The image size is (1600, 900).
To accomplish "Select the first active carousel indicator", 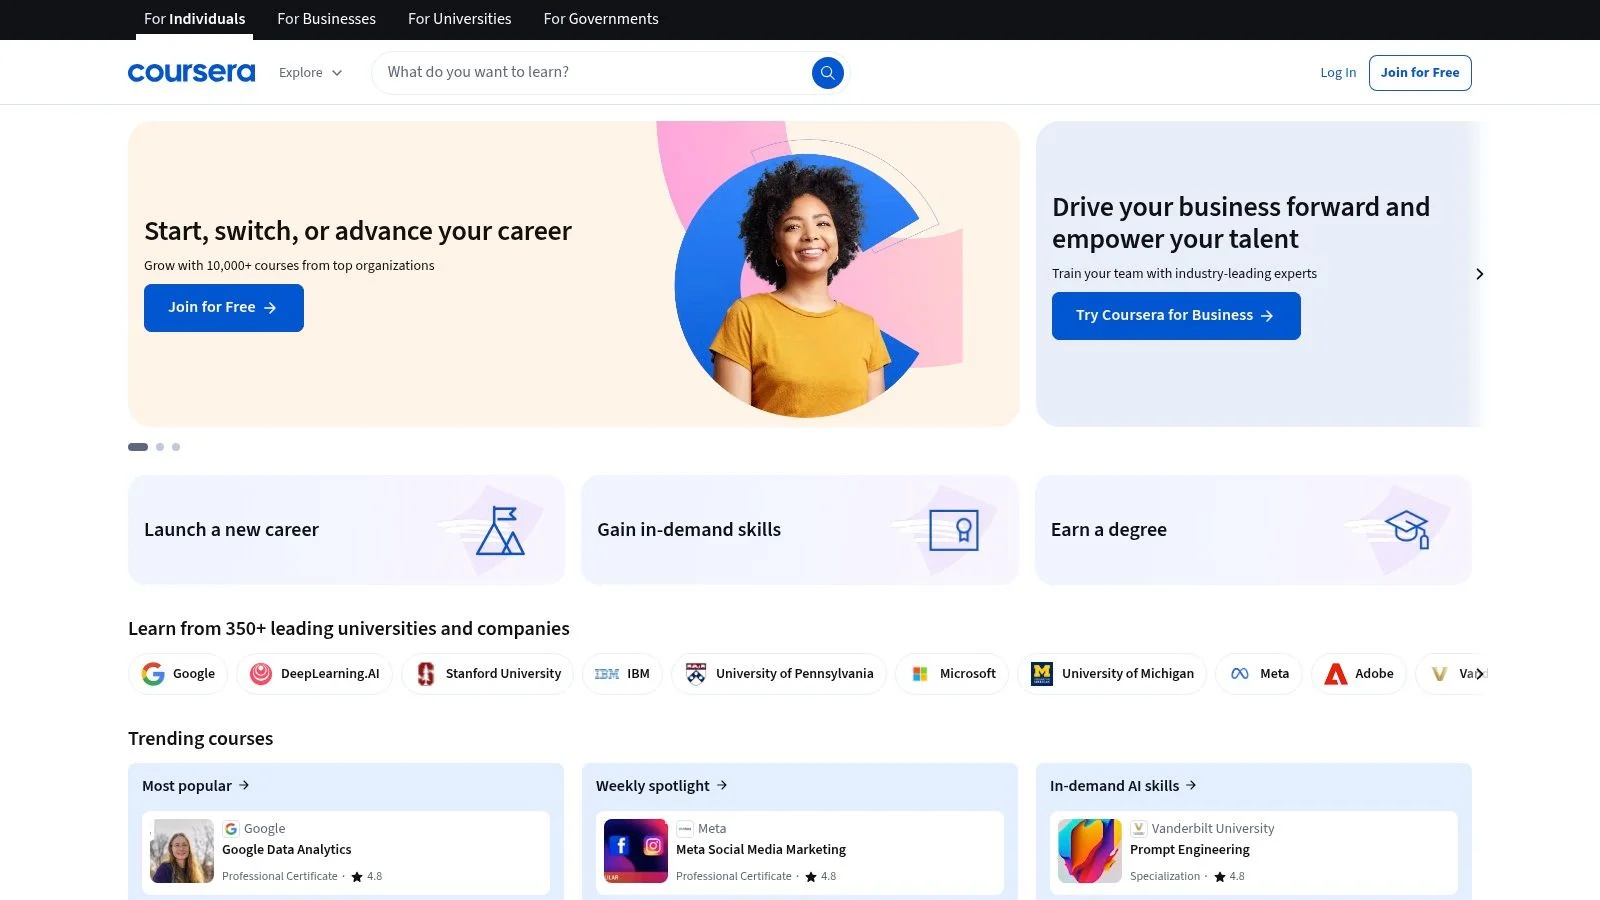I will tap(138, 447).
